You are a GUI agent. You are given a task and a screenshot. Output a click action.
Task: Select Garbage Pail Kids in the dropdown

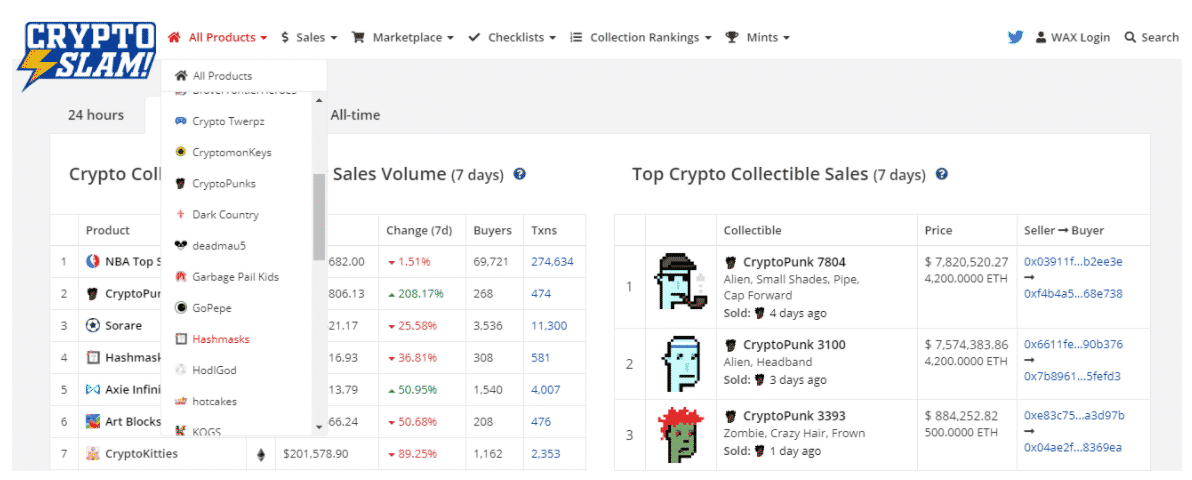point(236,277)
